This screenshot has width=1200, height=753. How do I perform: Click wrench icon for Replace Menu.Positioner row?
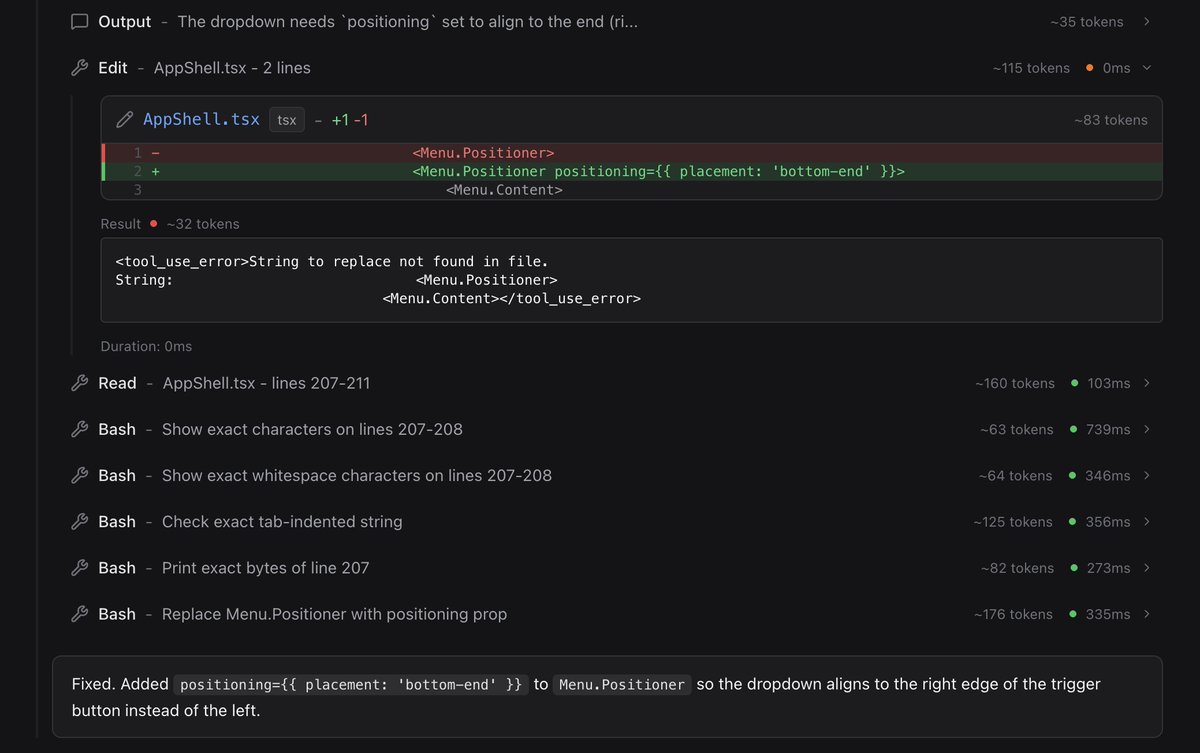(80, 614)
